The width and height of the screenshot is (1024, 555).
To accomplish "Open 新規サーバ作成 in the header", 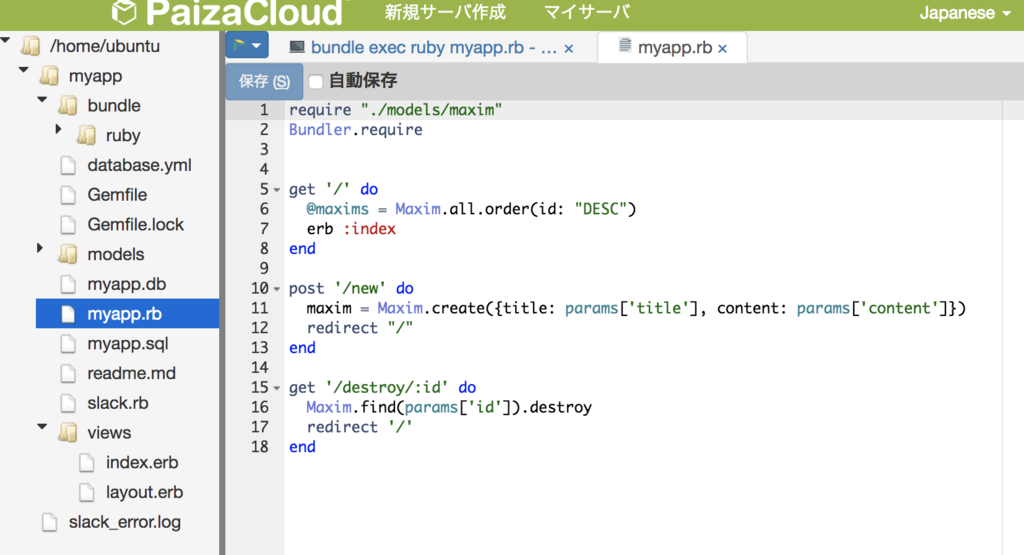I will 445,12.
